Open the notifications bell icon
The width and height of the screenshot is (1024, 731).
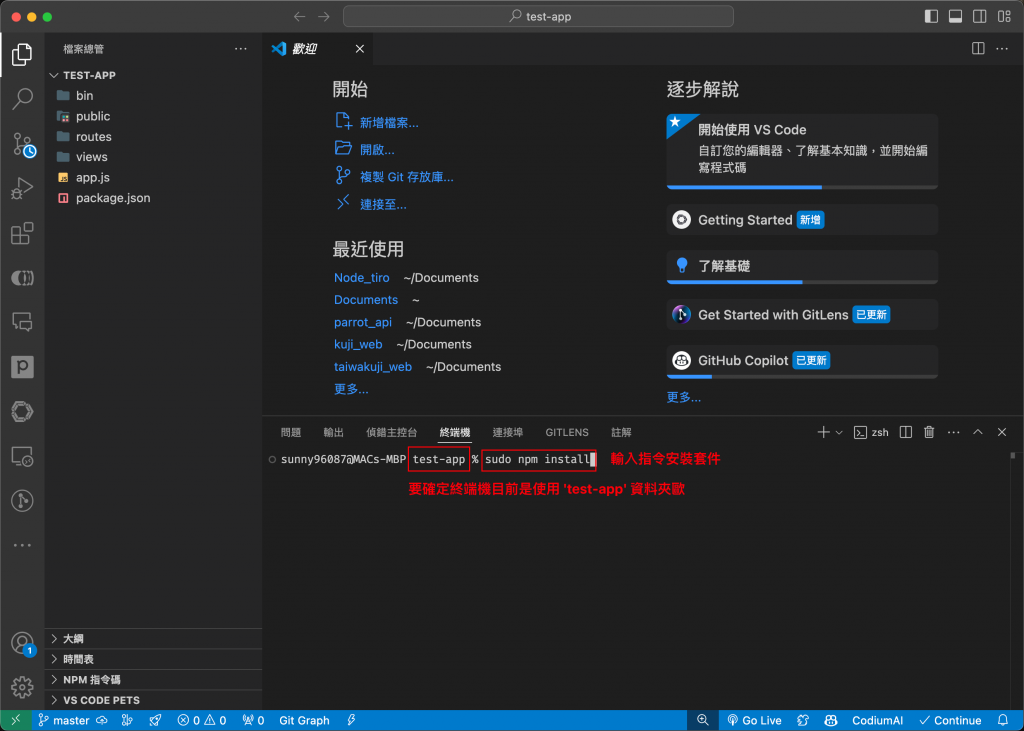pyautogui.click(x=1003, y=720)
